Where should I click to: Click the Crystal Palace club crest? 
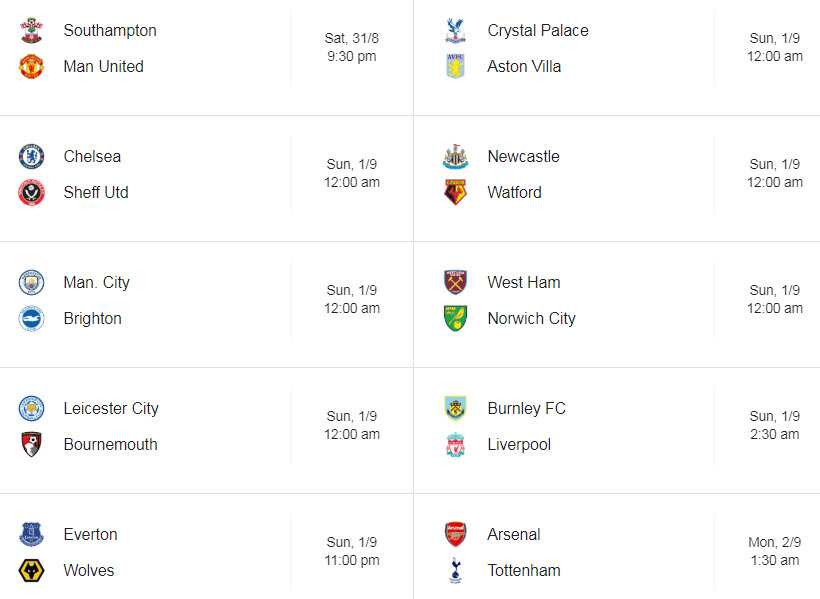454,30
